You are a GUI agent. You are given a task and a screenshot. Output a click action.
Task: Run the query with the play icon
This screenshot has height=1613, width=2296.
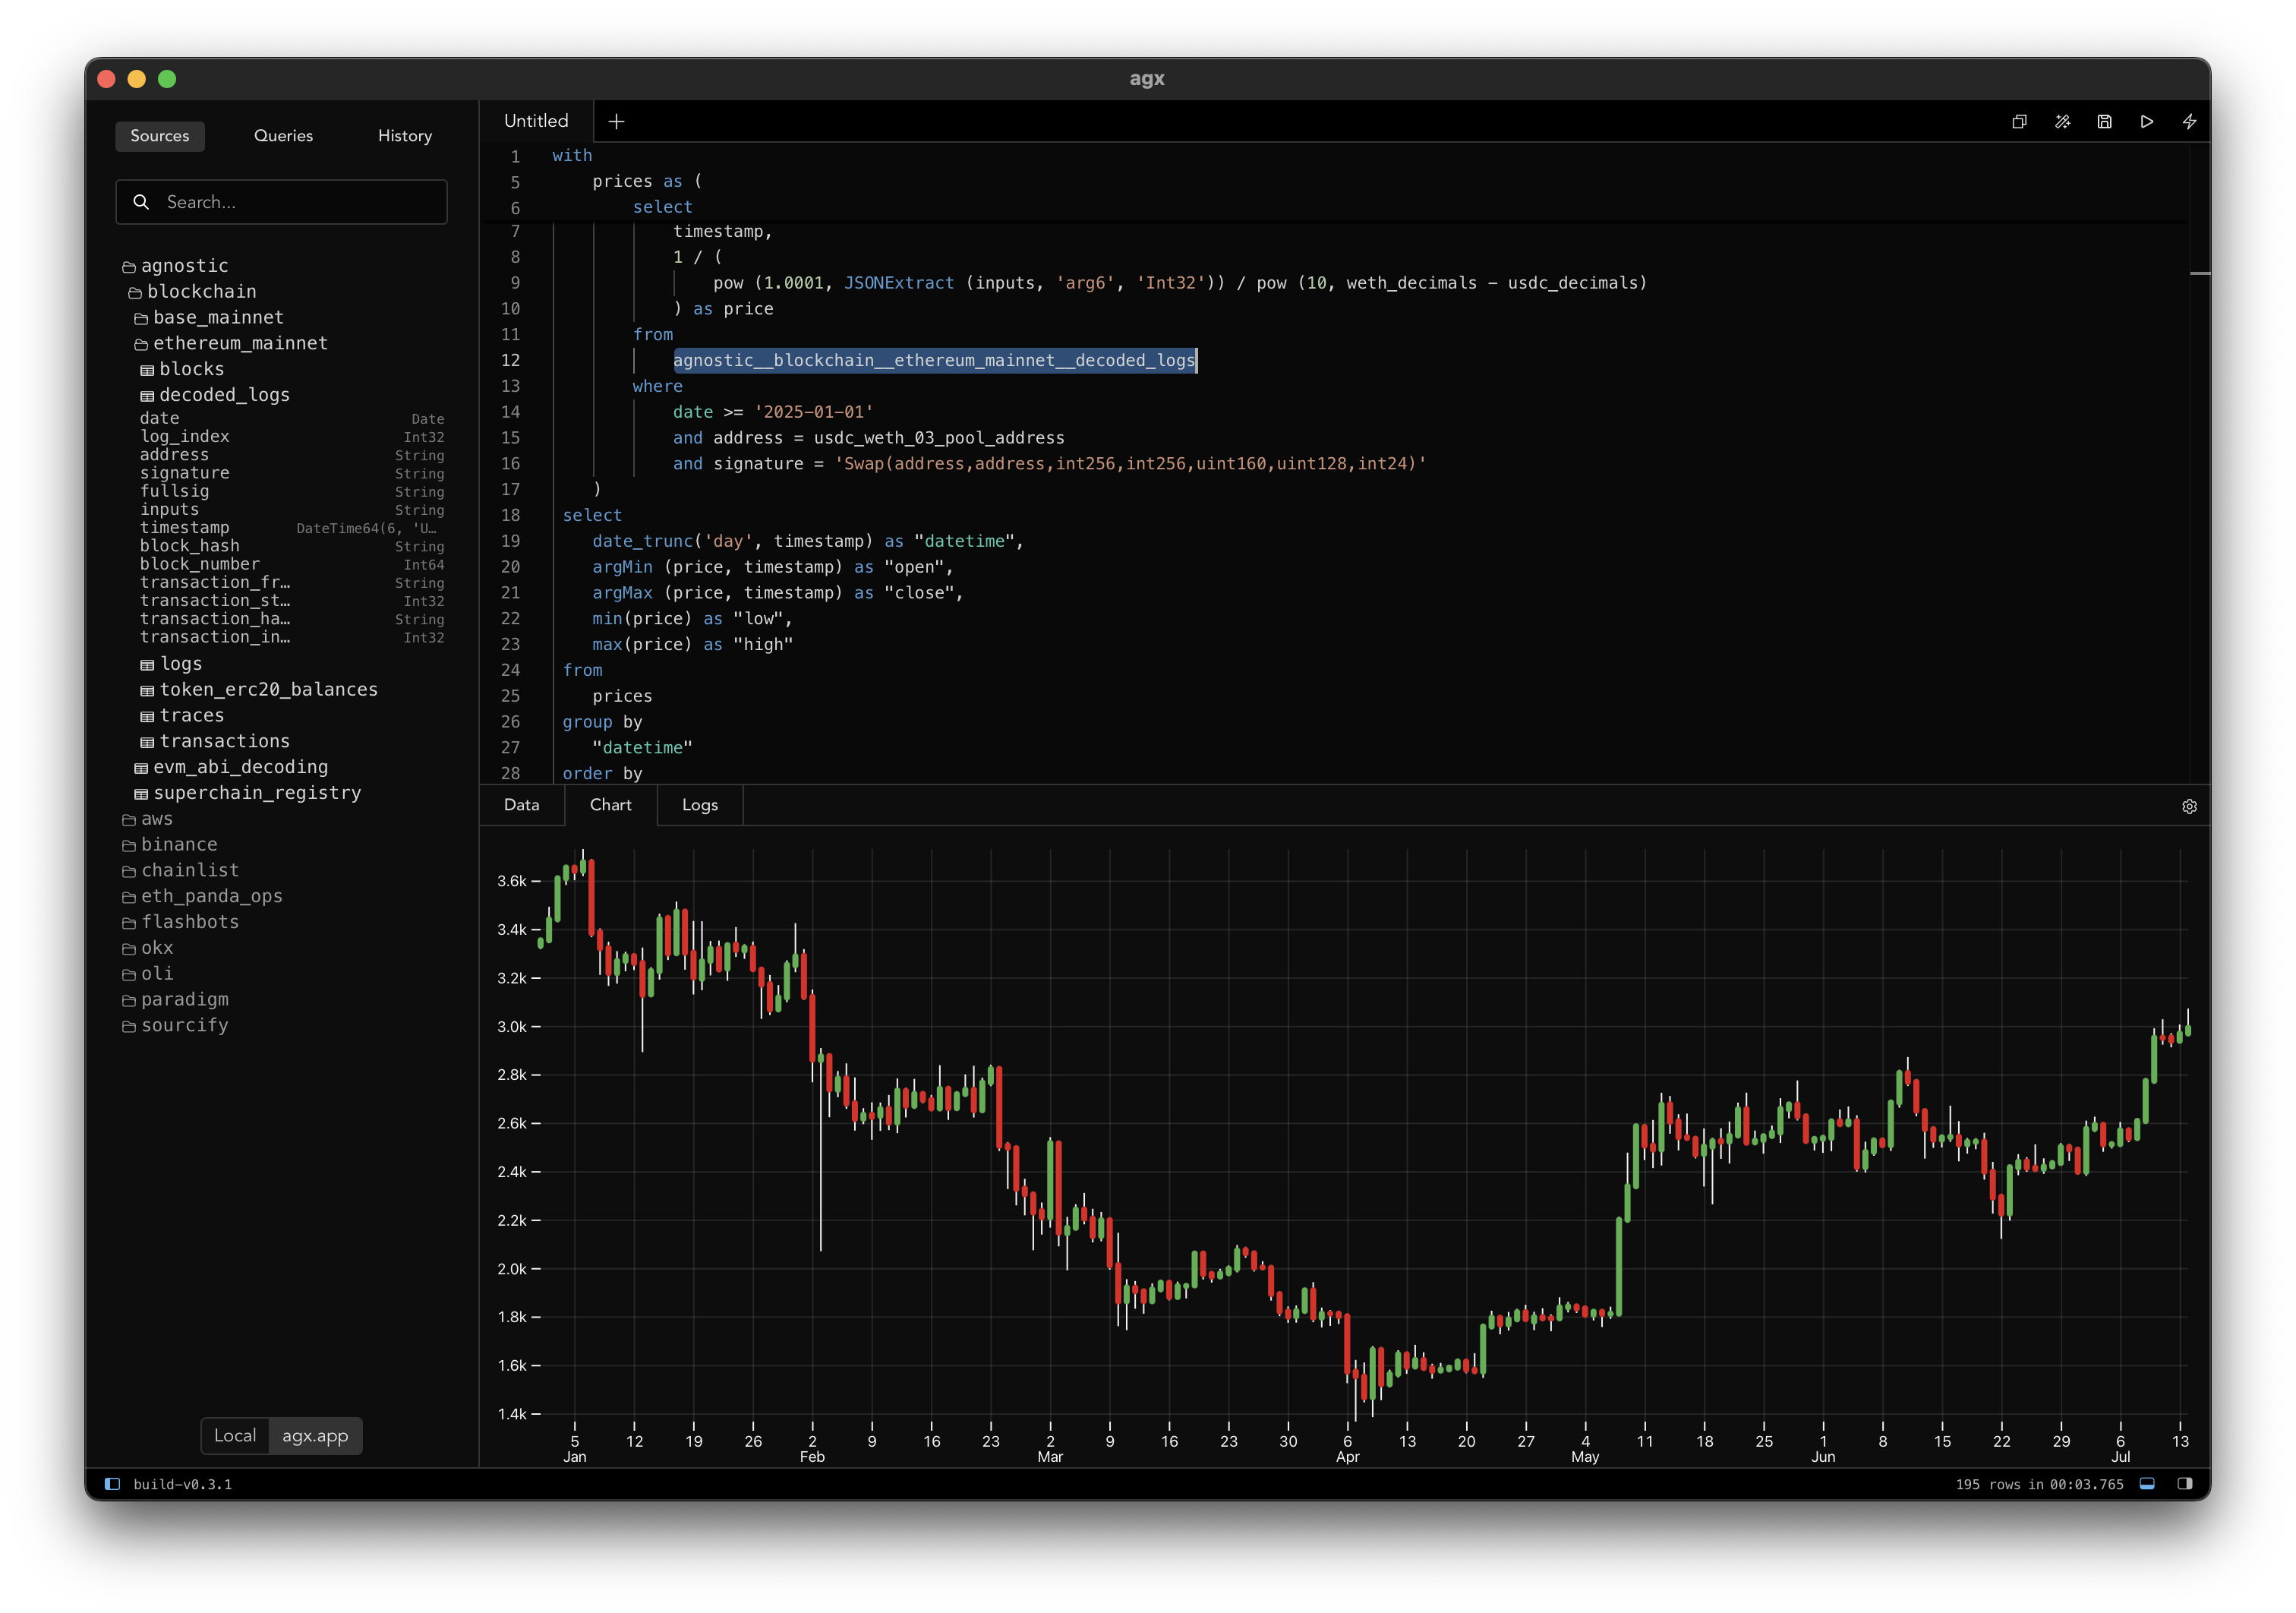pos(2147,121)
